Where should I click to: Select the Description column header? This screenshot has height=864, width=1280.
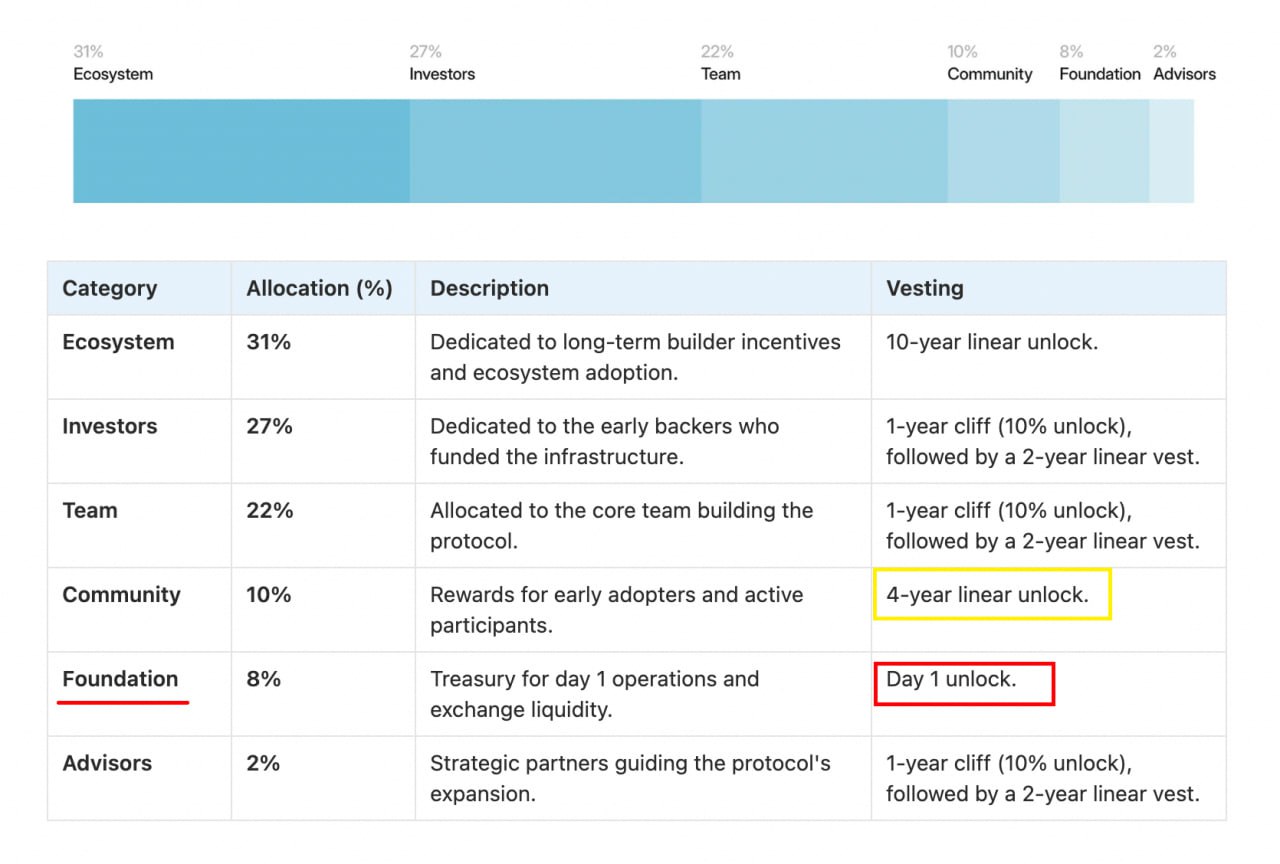pos(489,288)
